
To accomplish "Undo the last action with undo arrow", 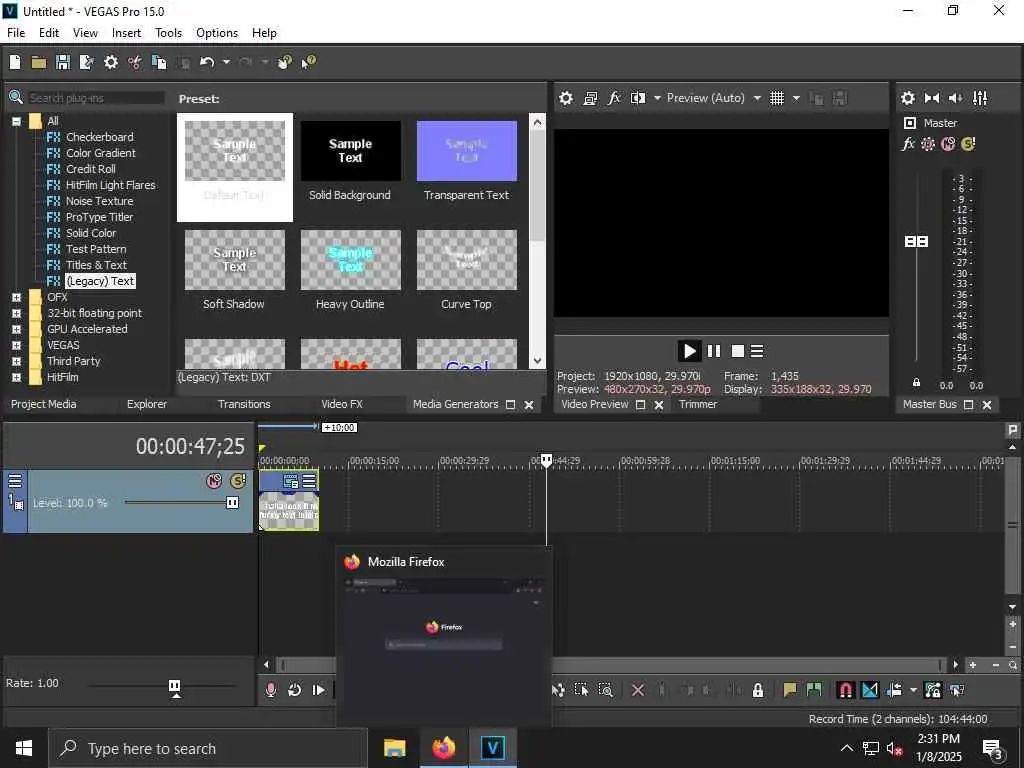I will pos(207,62).
